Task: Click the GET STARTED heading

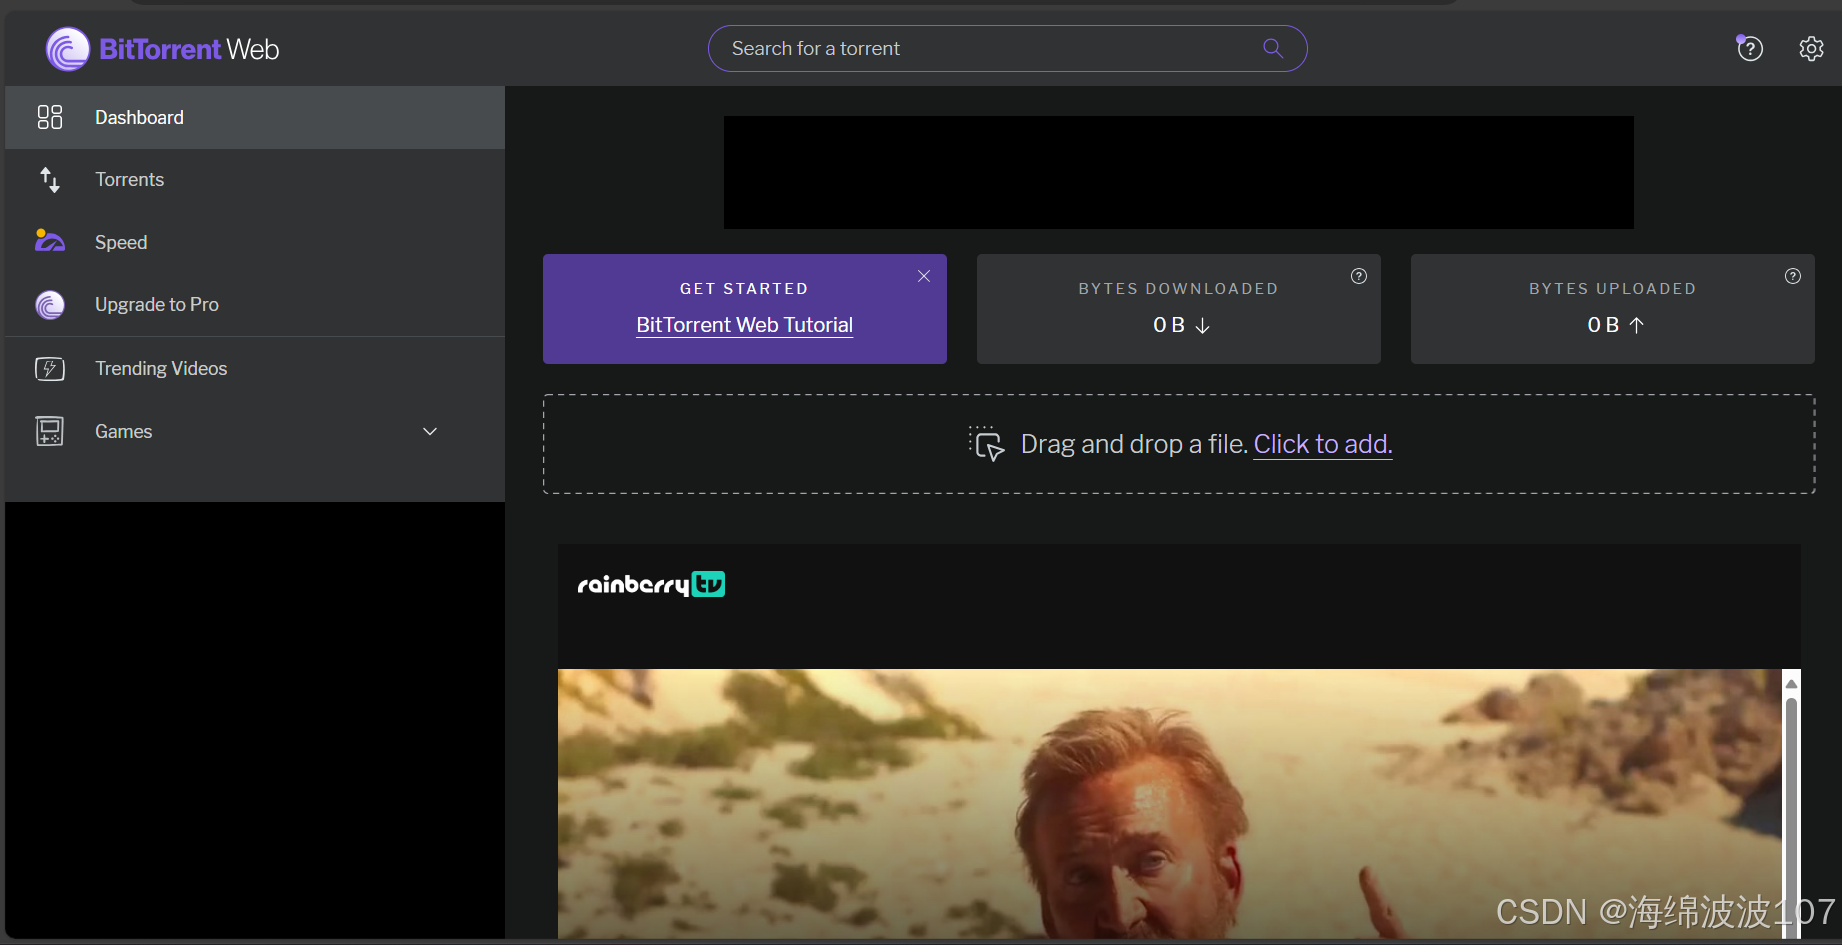Action: 744,289
